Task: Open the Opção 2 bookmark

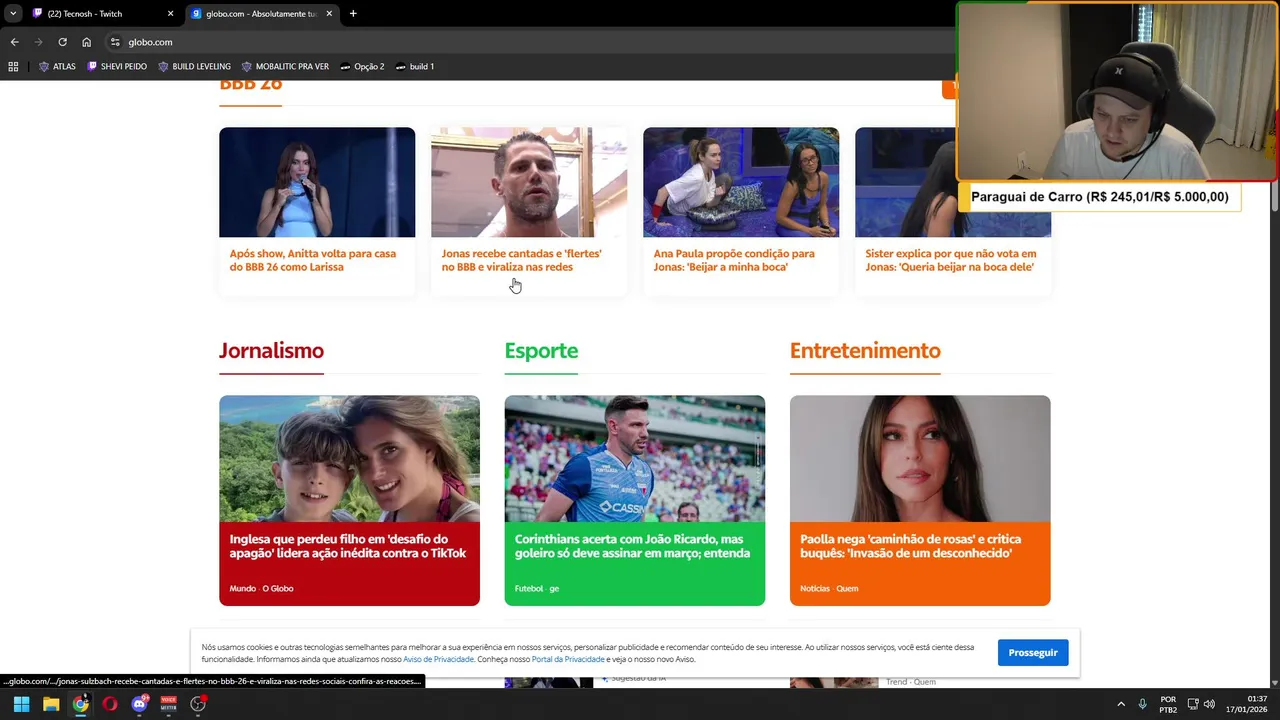Action: (x=361, y=67)
